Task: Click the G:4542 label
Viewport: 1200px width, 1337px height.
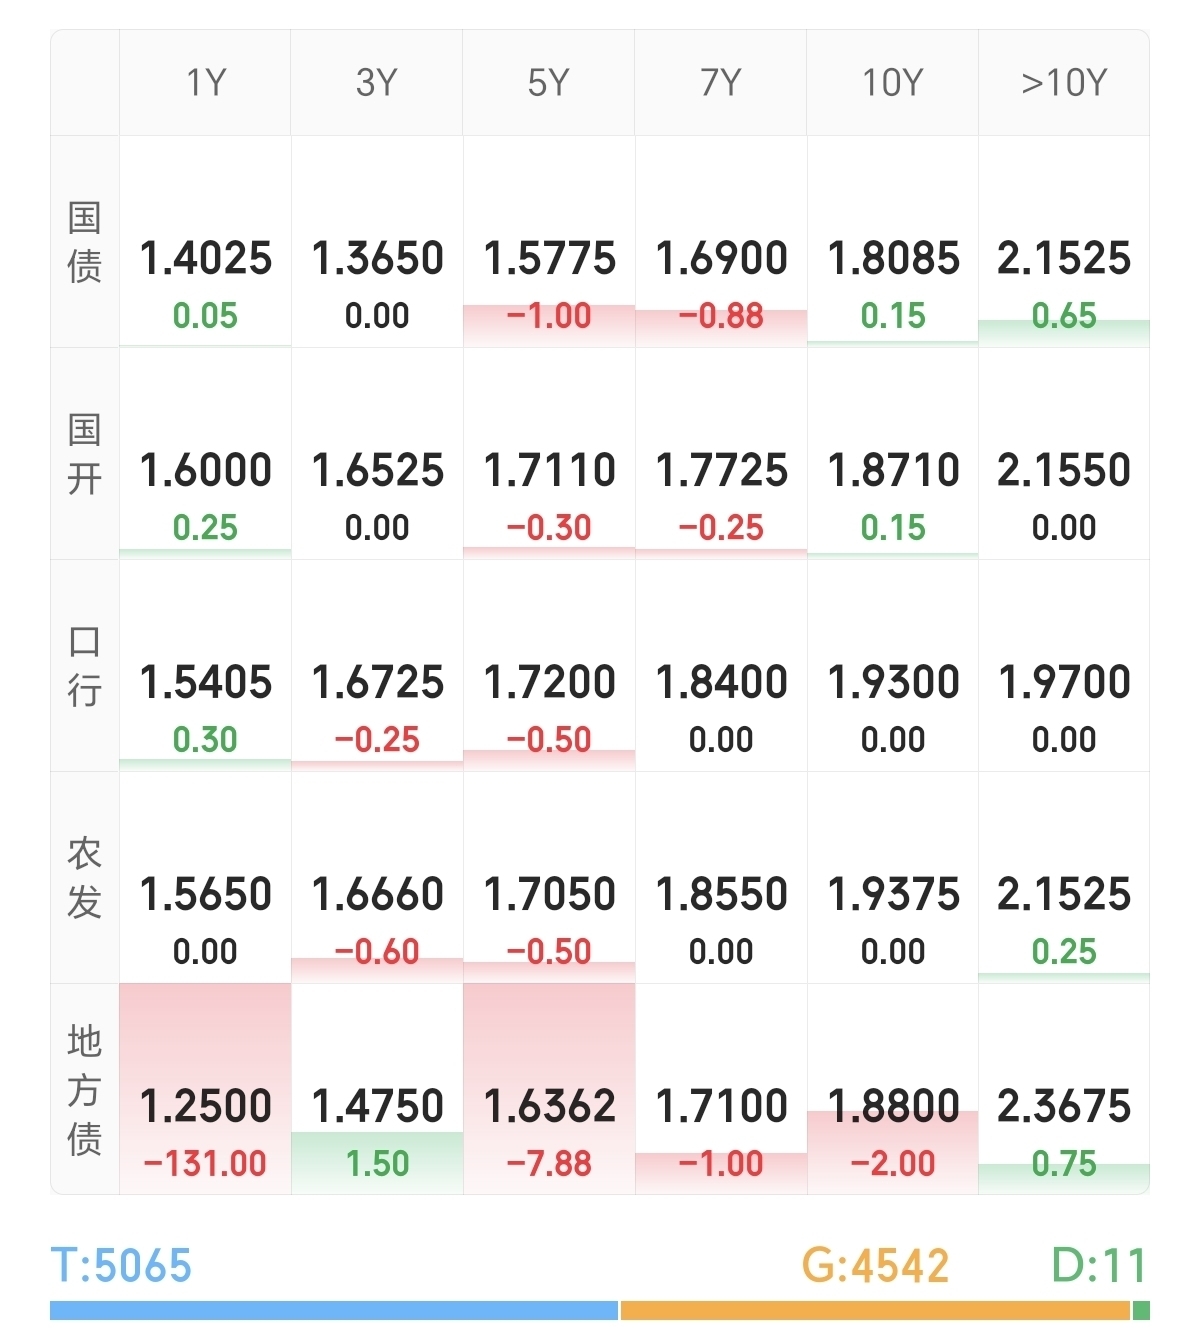Action: (875, 1266)
